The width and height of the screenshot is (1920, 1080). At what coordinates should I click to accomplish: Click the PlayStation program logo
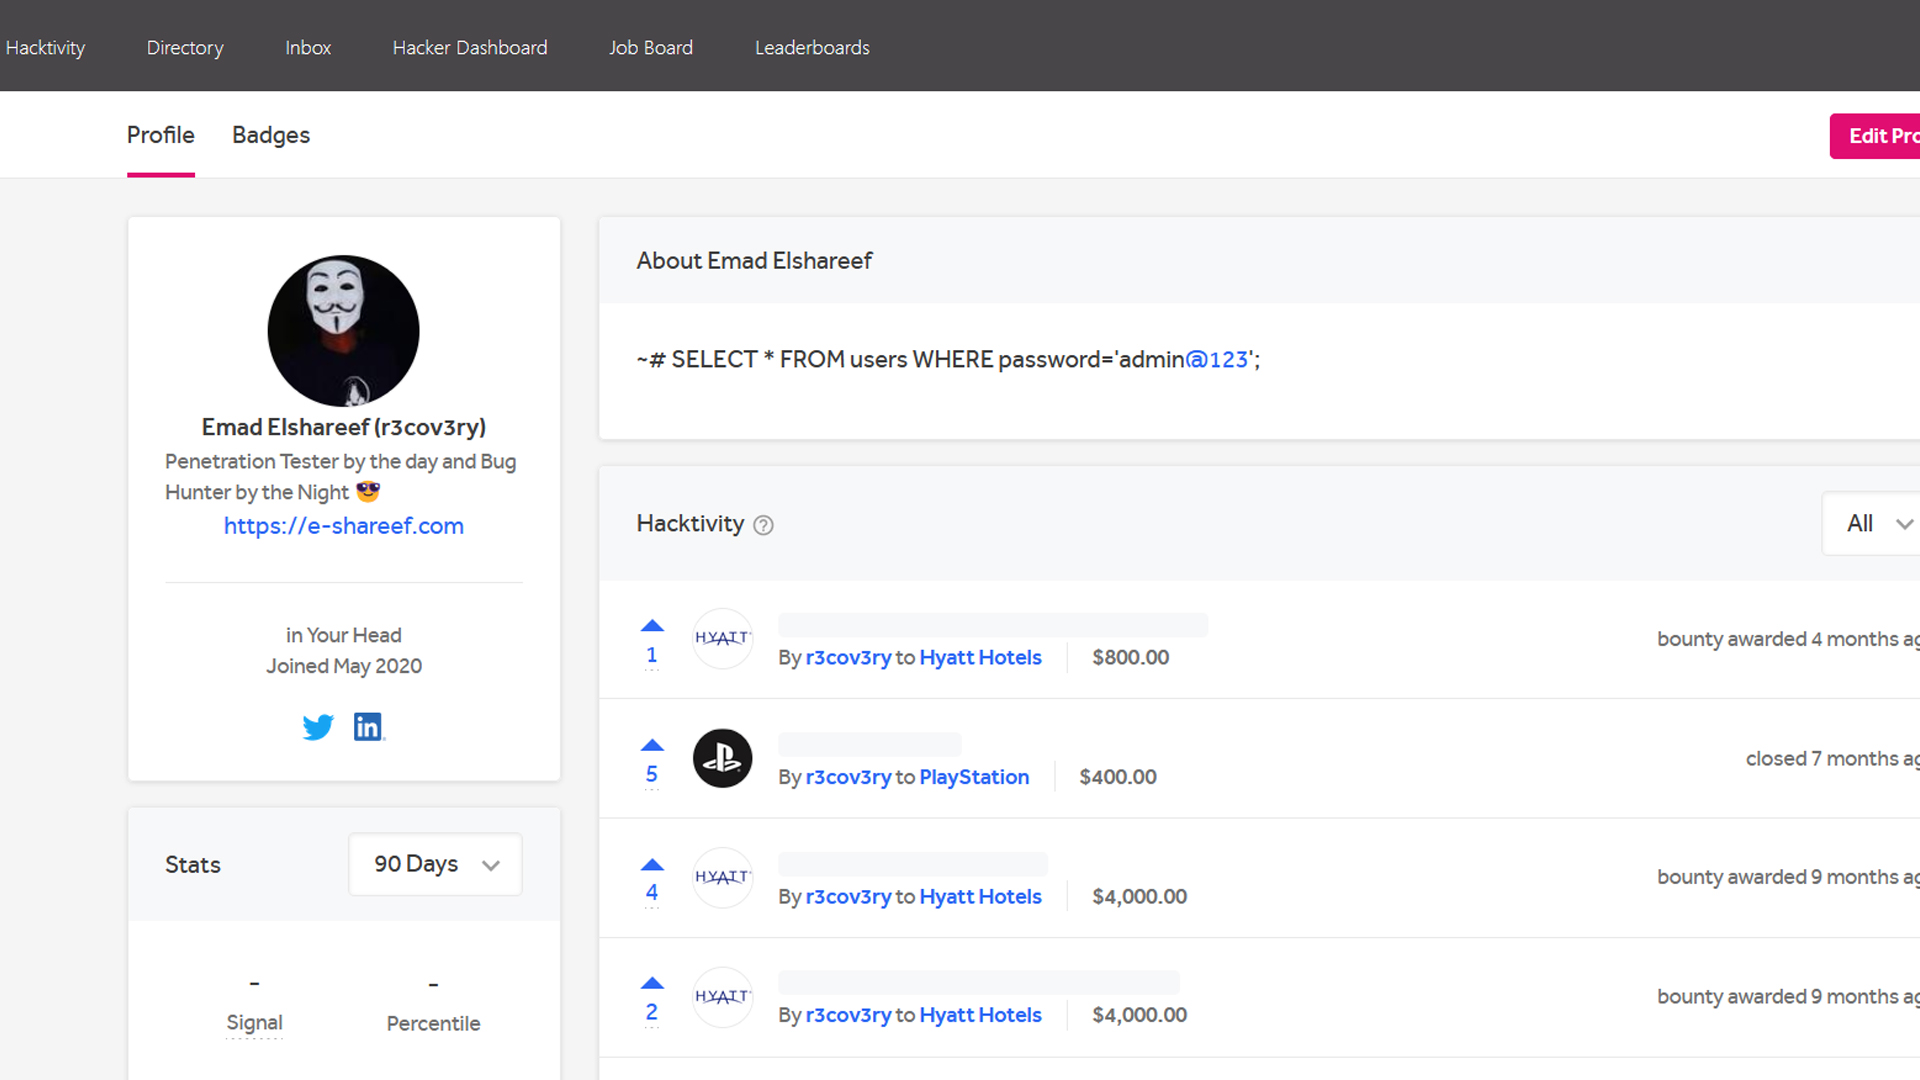(722, 758)
